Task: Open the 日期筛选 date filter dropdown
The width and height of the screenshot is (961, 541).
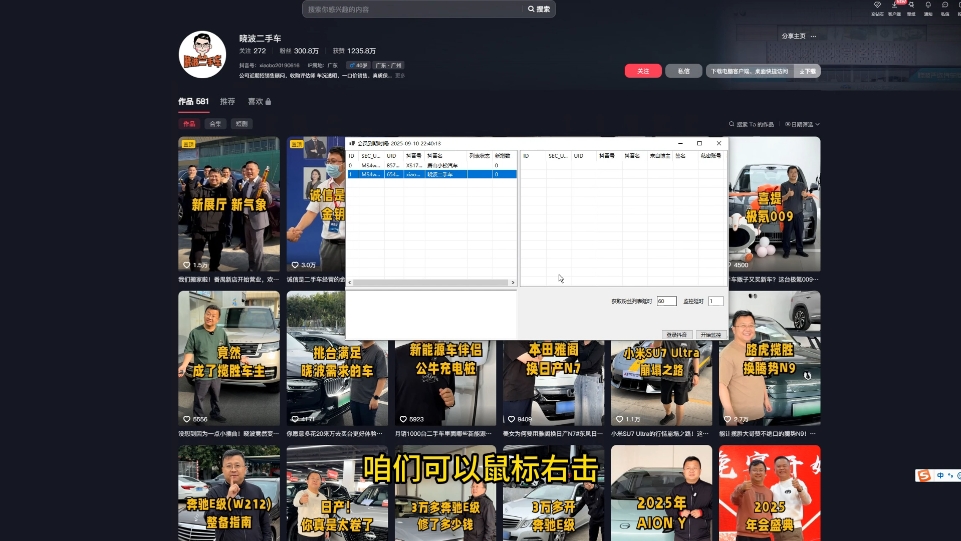Action: (x=802, y=124)
